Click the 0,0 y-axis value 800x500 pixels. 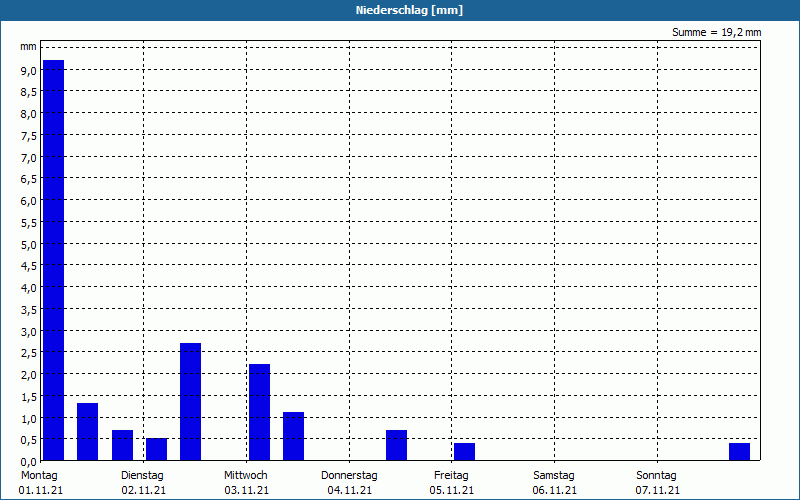[29, 461]
